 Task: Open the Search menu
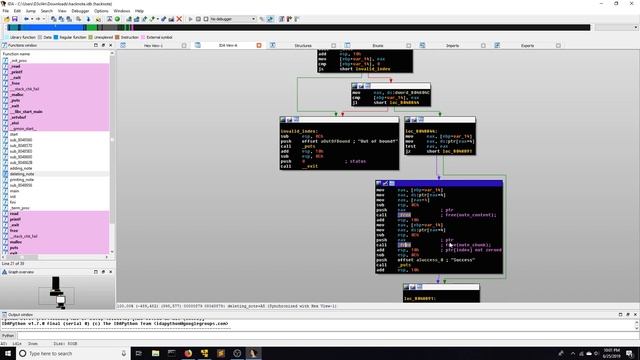(47, 11)
